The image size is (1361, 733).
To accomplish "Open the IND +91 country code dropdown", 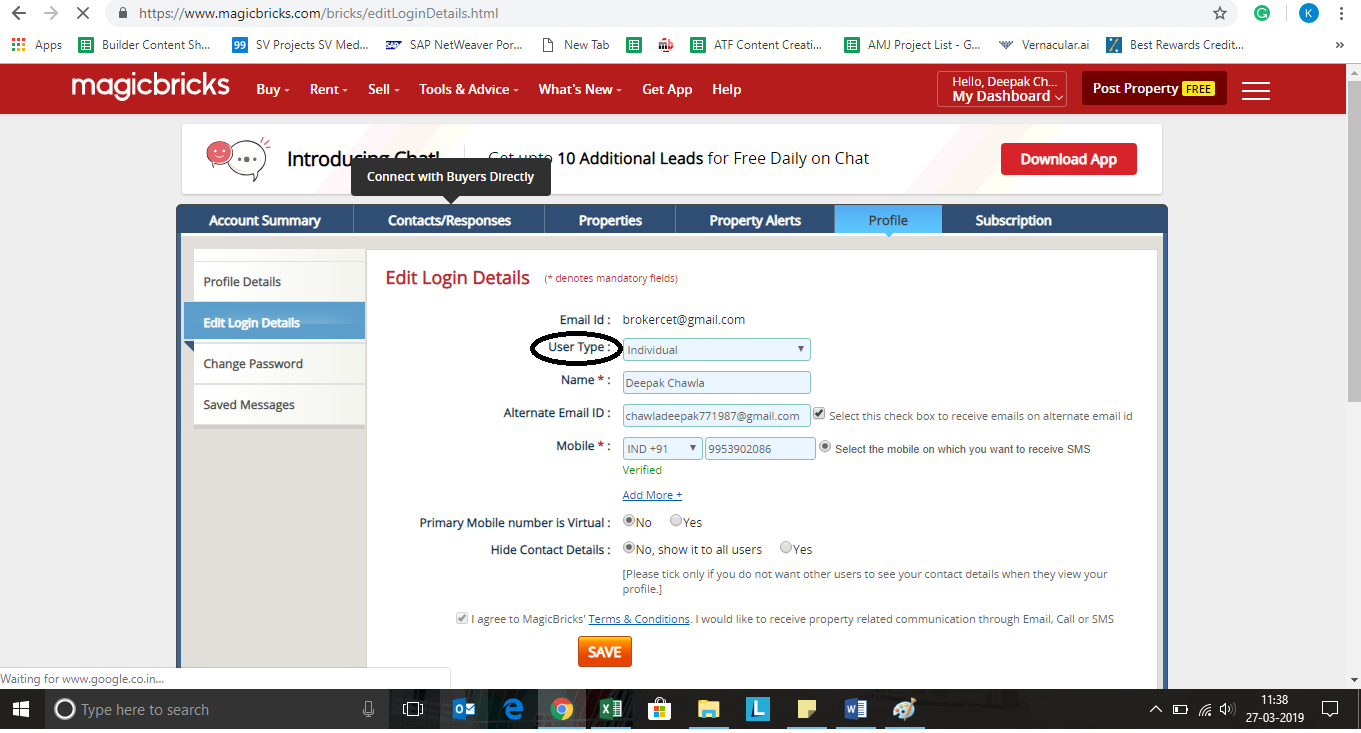I will pos(662,449).
